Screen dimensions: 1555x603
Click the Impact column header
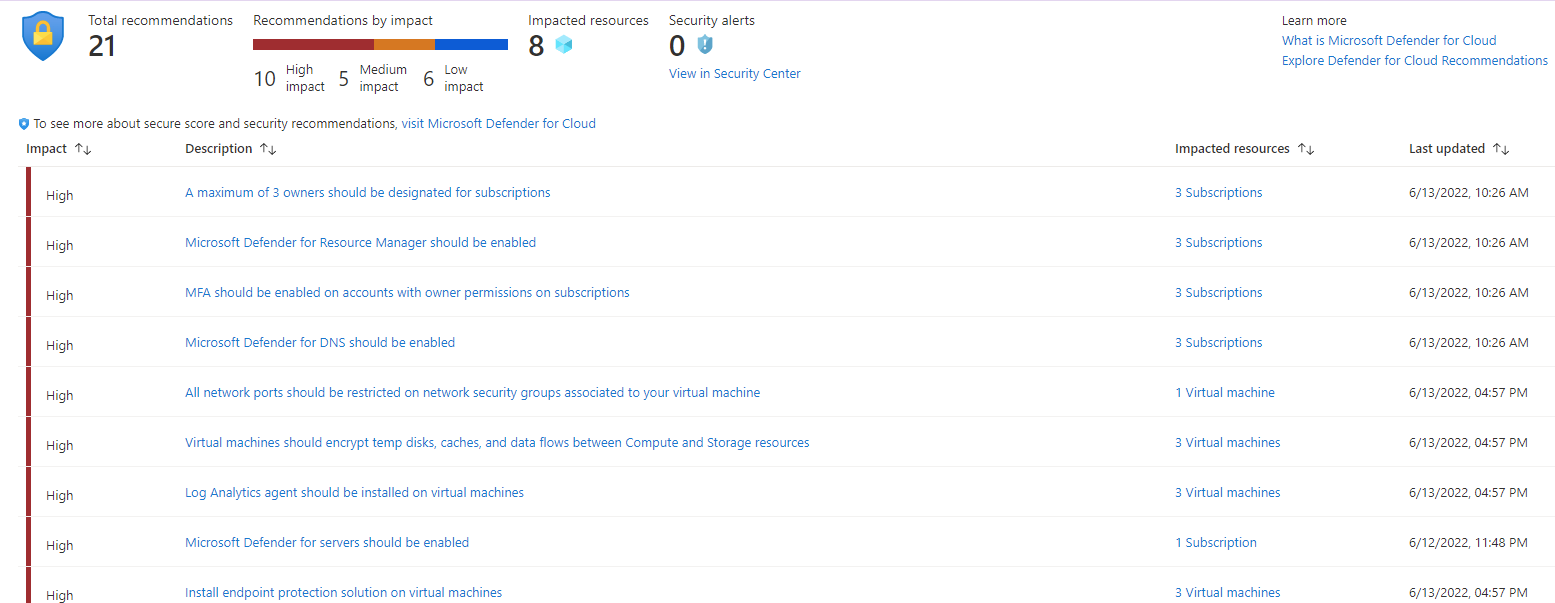pos(47,149)
